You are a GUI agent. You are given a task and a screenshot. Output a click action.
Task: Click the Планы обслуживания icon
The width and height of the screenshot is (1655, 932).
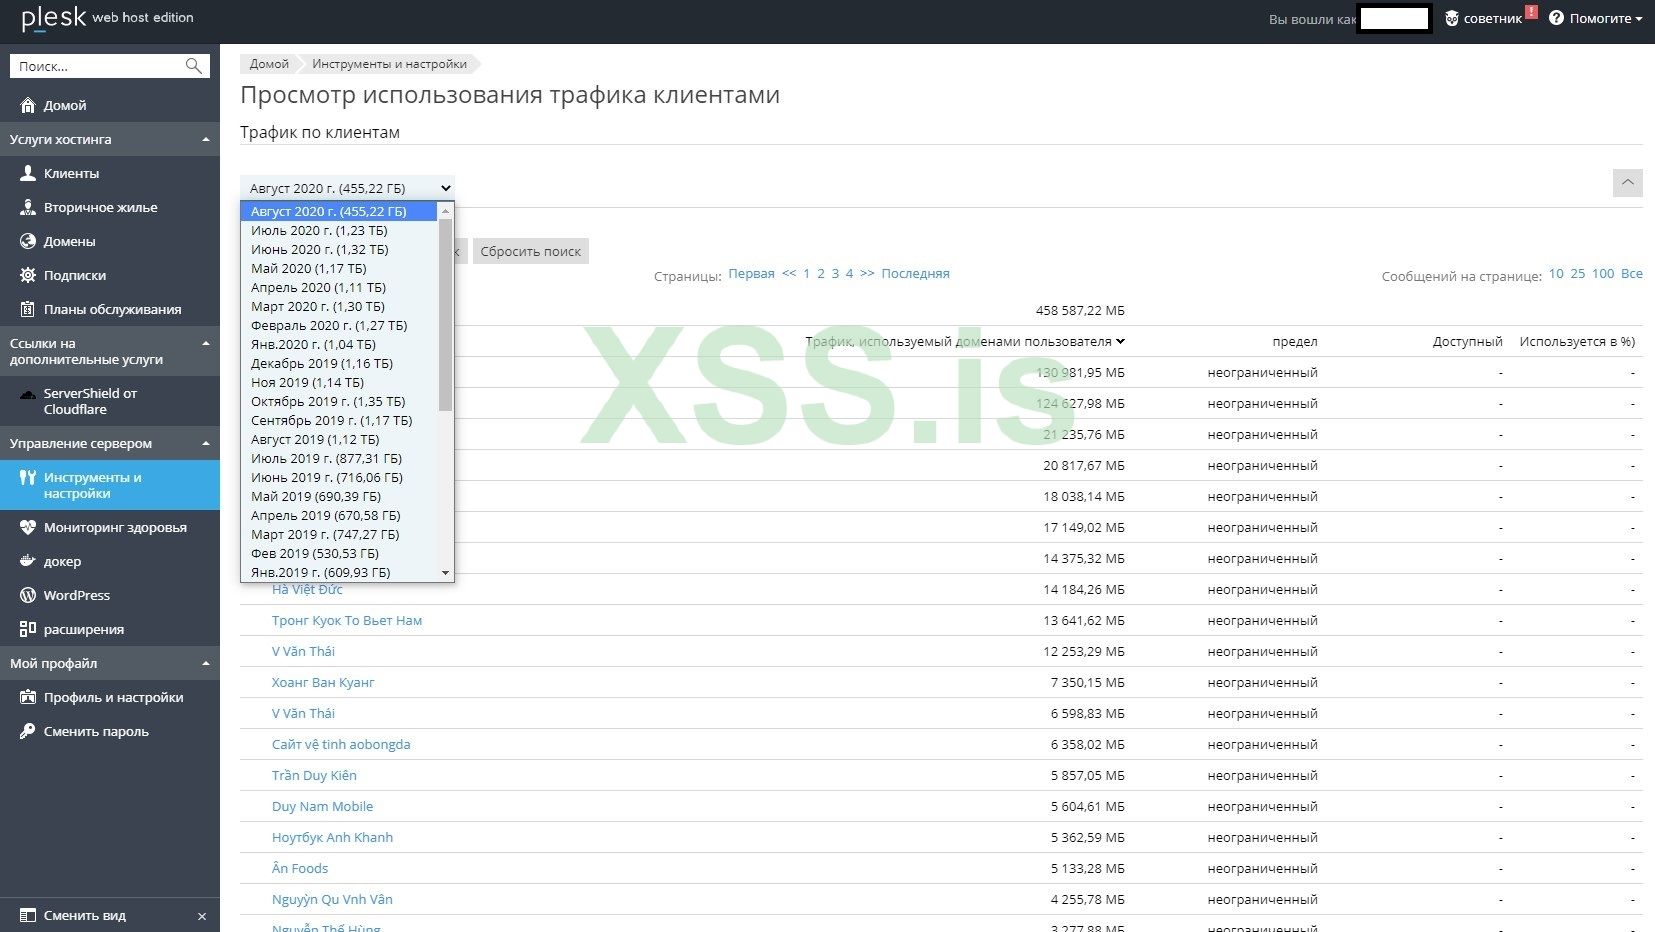pyautogui.click(x=27, y=309)
